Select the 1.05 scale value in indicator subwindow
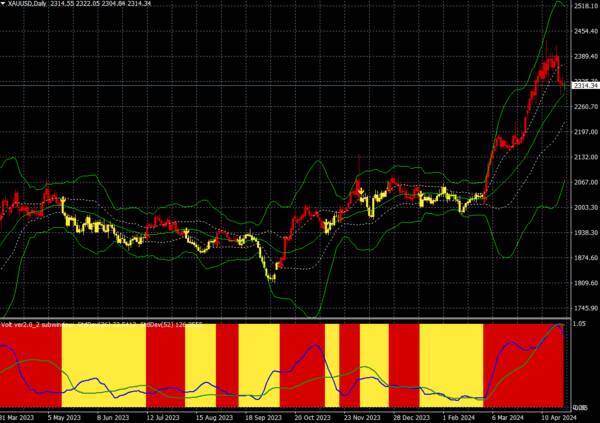The width and height of the screenshot is (600, 423). click(581, 325)
